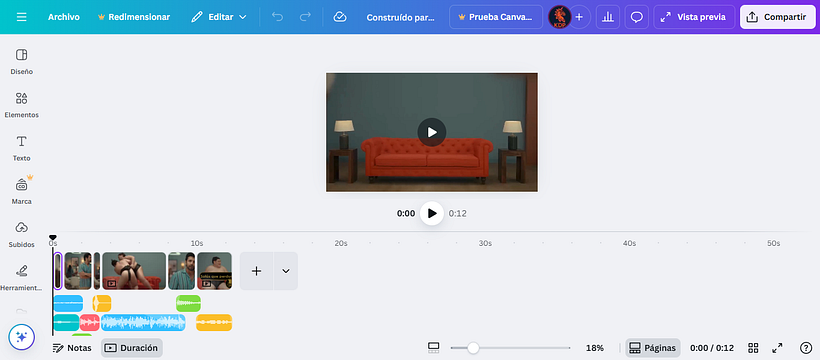Open the Prueba Canva trial button
820x360 pixels.
(x=496, y=17)
